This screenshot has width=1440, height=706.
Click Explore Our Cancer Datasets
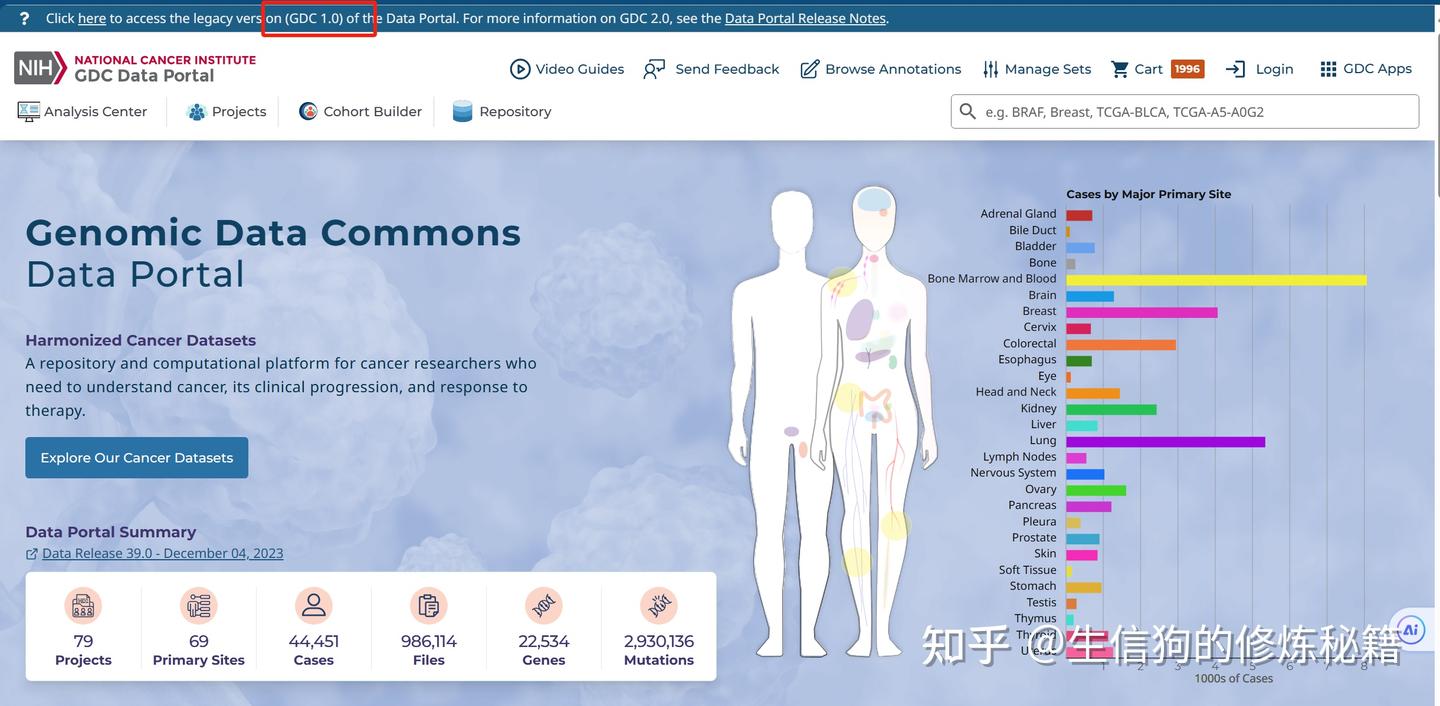[x=136, y=457]
